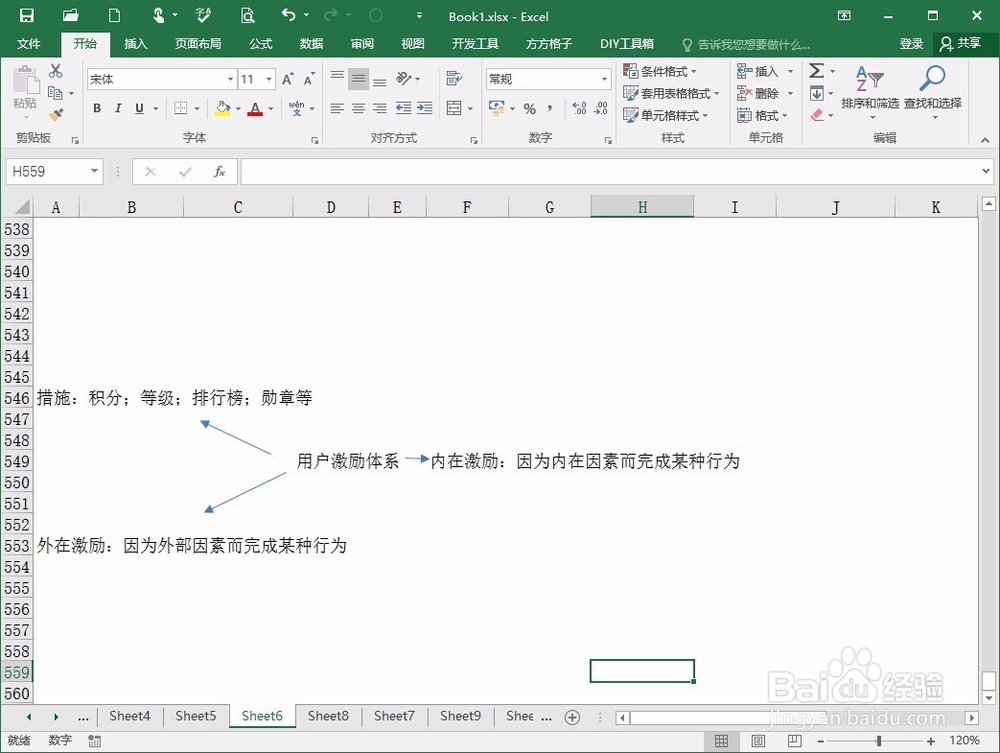
Task: Open 套用表格格式 table format menu
Action: click(671, 93)
